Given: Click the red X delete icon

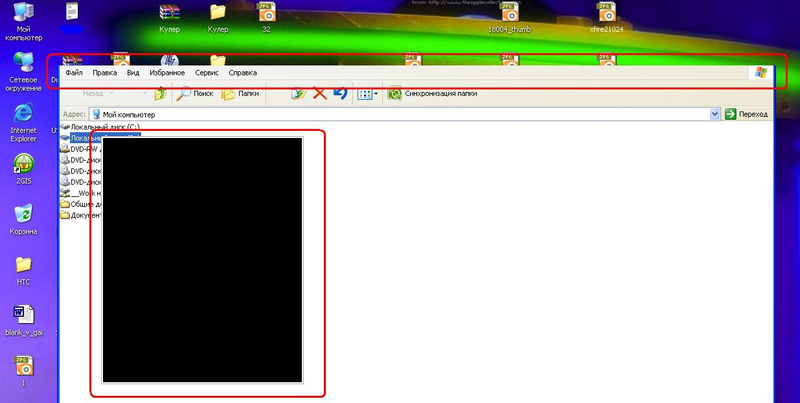Looking at the screenshot, I should click(319, 93).
